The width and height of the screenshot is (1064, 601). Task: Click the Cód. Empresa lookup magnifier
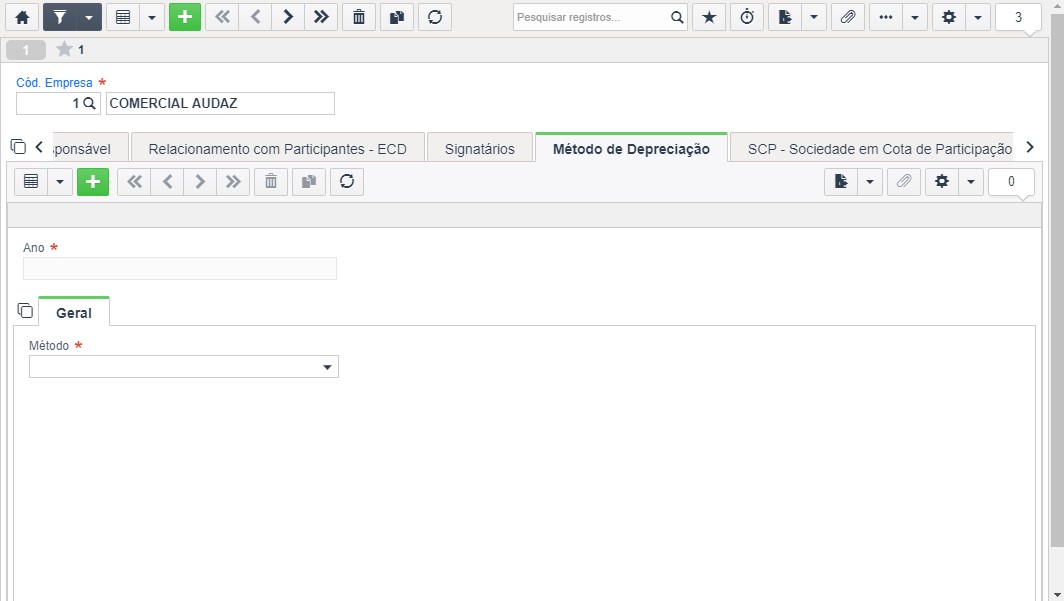point(89,104)
